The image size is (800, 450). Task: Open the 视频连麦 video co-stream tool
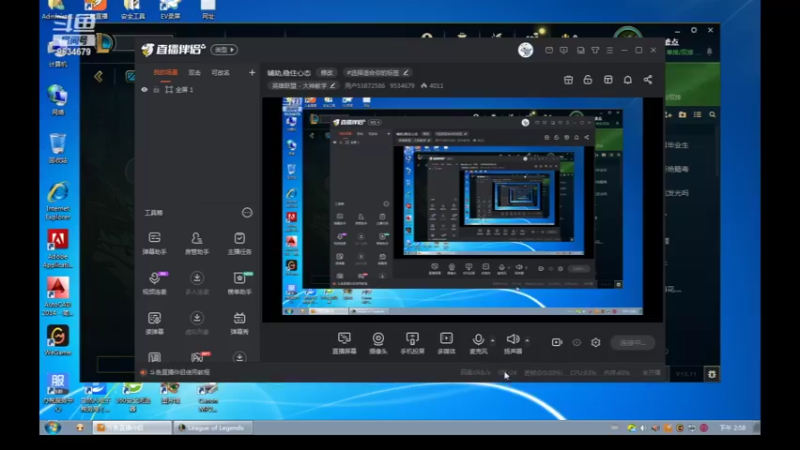(155, 282)
